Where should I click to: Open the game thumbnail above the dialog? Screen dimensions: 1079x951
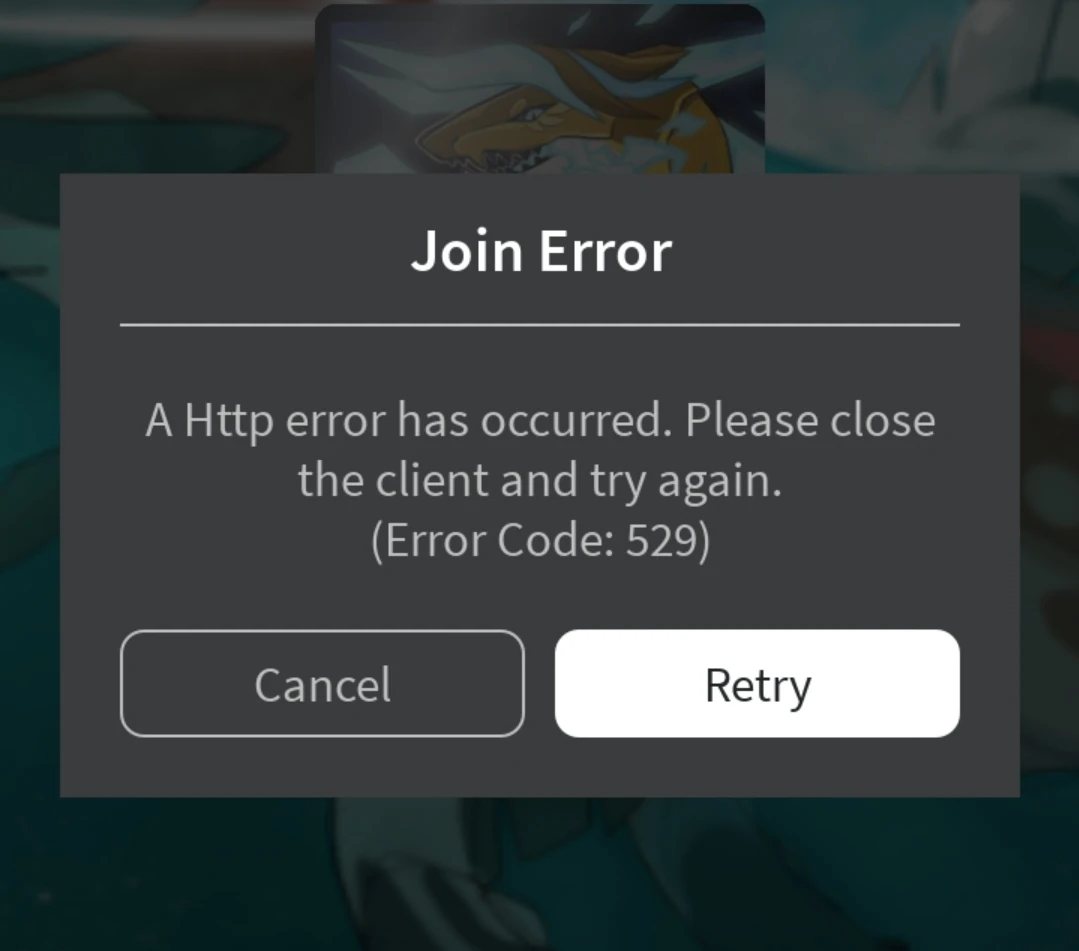pos(540,89)
